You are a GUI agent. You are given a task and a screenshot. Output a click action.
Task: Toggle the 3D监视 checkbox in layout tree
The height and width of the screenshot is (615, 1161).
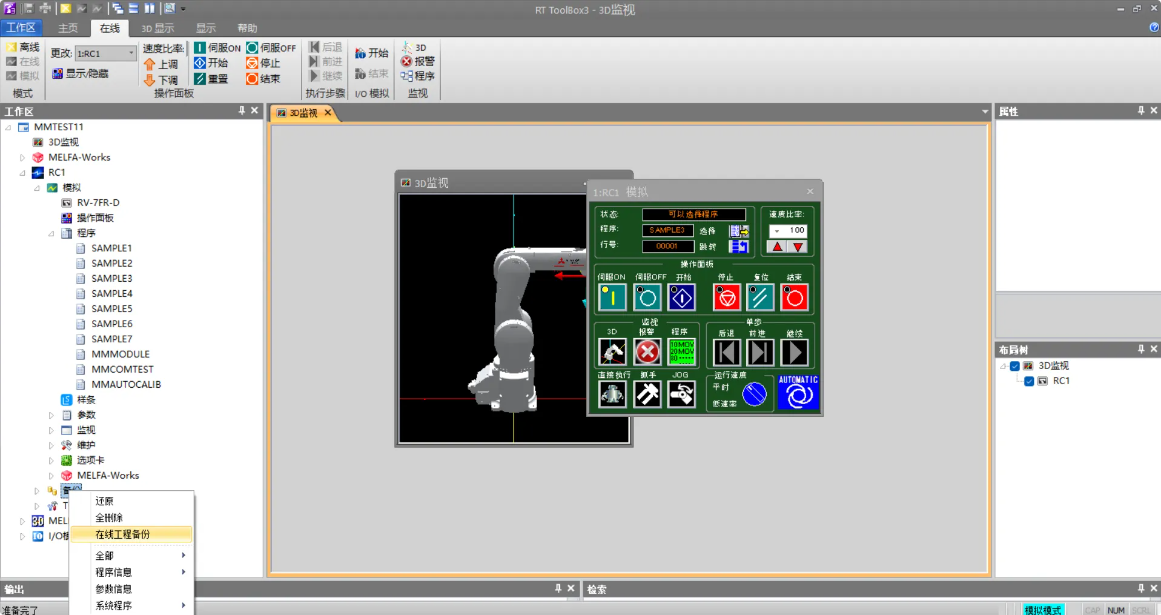click(x=1015, y=366)
